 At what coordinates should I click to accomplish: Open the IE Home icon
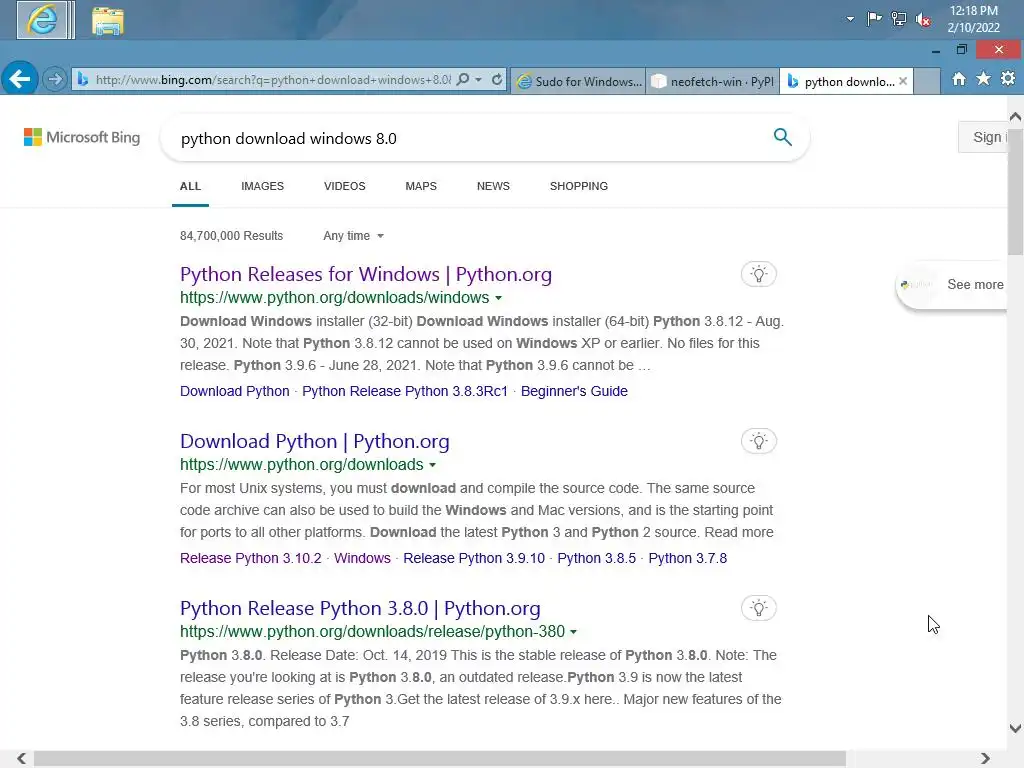coord(959,79)
